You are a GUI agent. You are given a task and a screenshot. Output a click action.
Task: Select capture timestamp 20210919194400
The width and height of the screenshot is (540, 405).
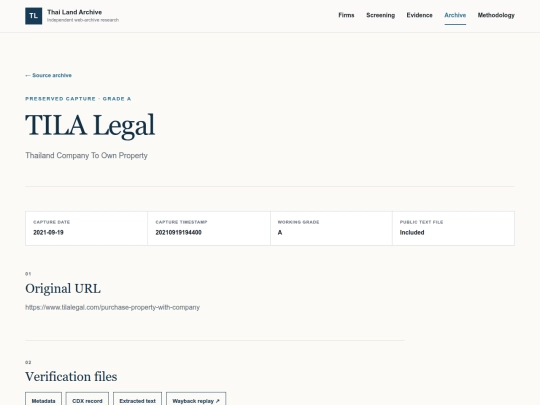tap(178, 232)
